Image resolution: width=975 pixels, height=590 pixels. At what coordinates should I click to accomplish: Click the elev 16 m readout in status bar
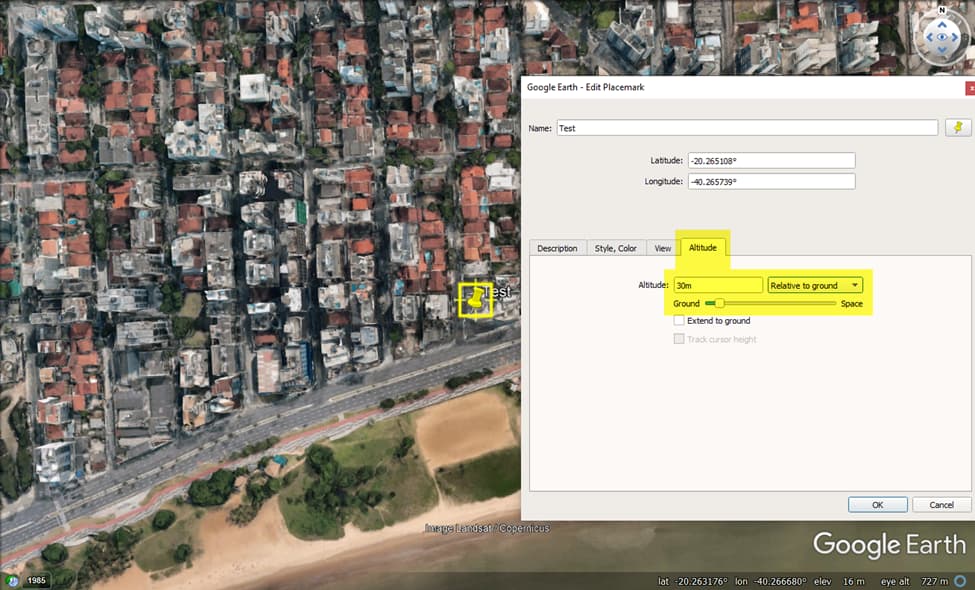[x=839, y=581]
